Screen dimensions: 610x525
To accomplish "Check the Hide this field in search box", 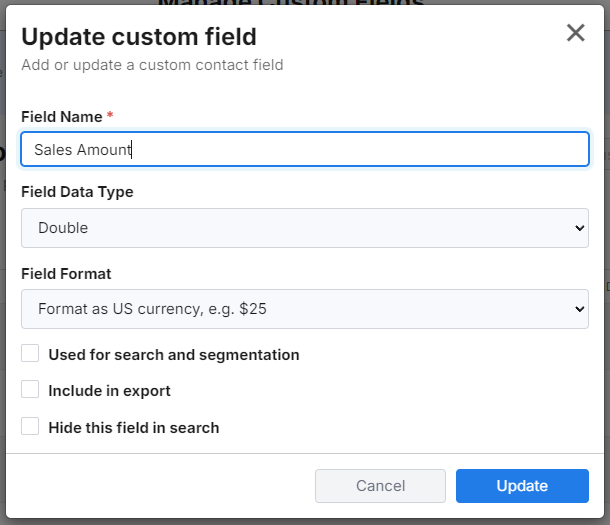I will click(x=30, y=427).
